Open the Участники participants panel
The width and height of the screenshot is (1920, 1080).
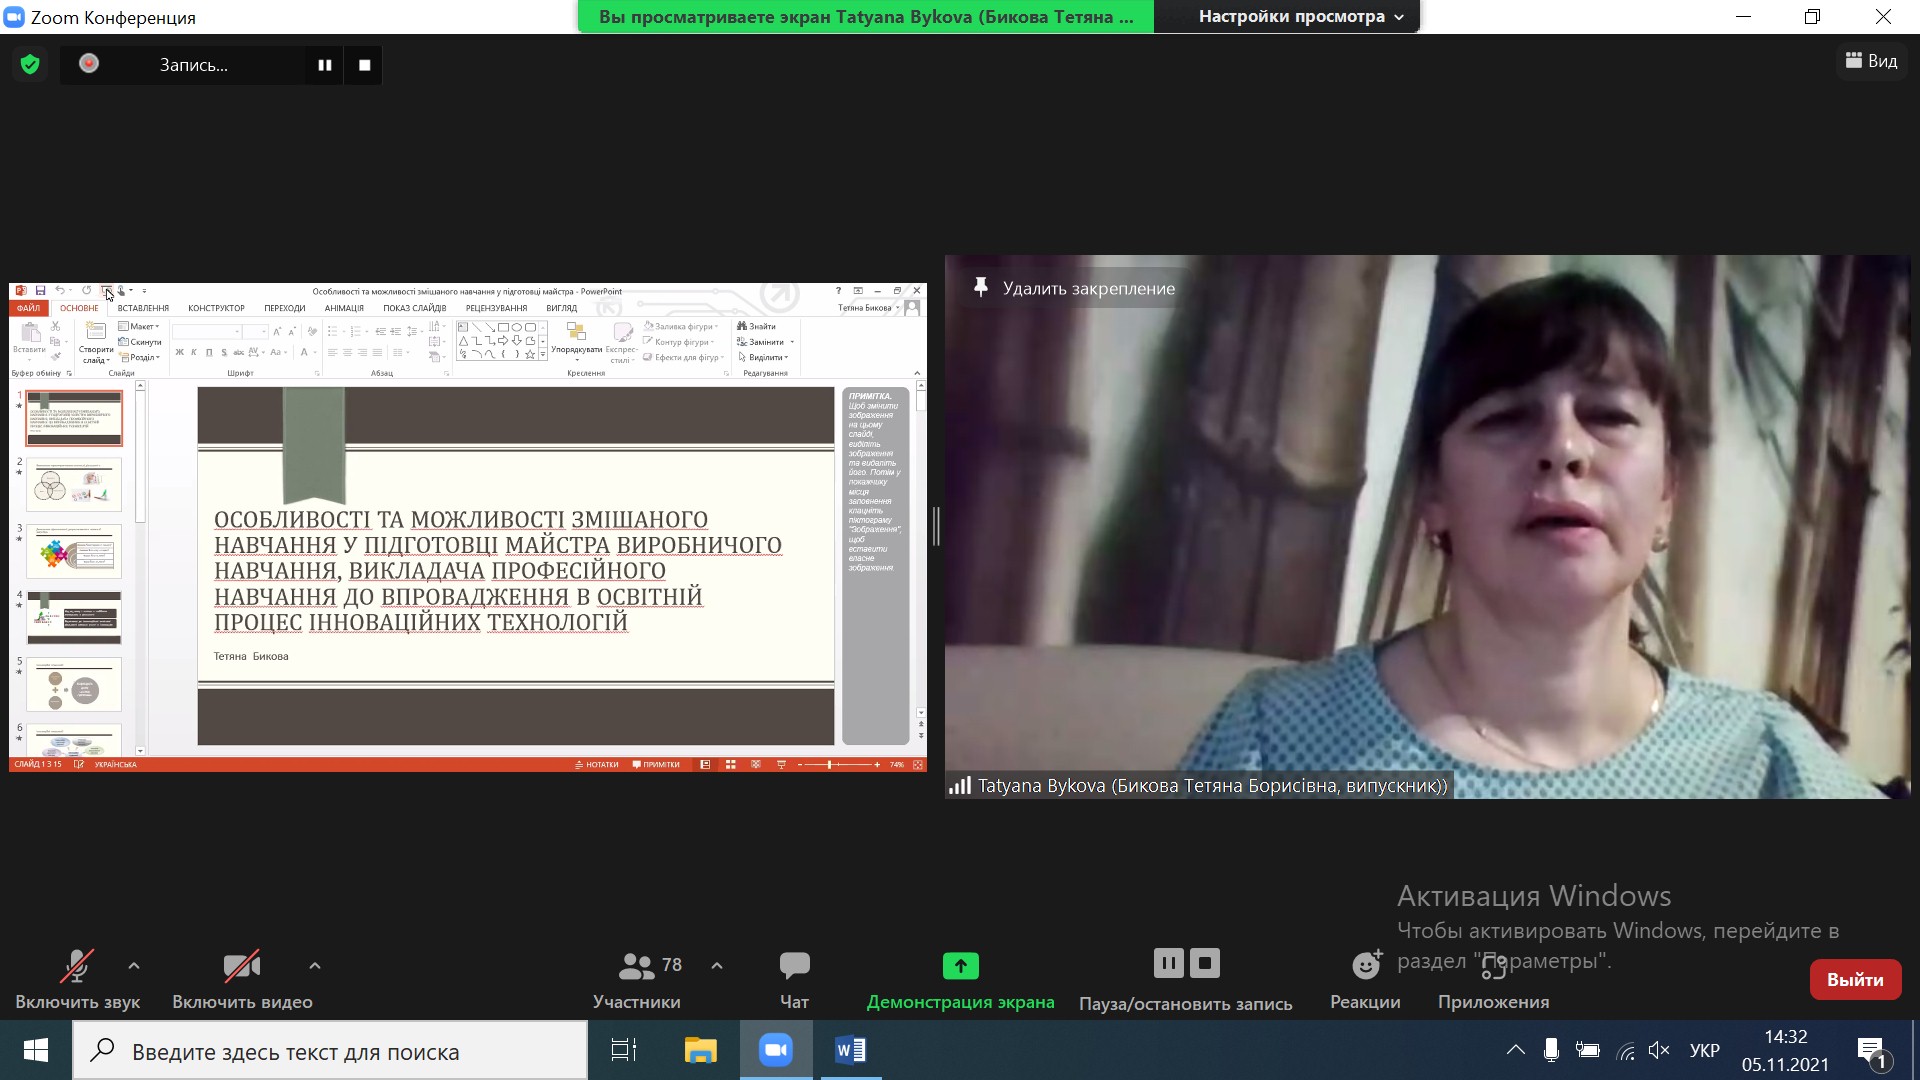coord(637,979)
